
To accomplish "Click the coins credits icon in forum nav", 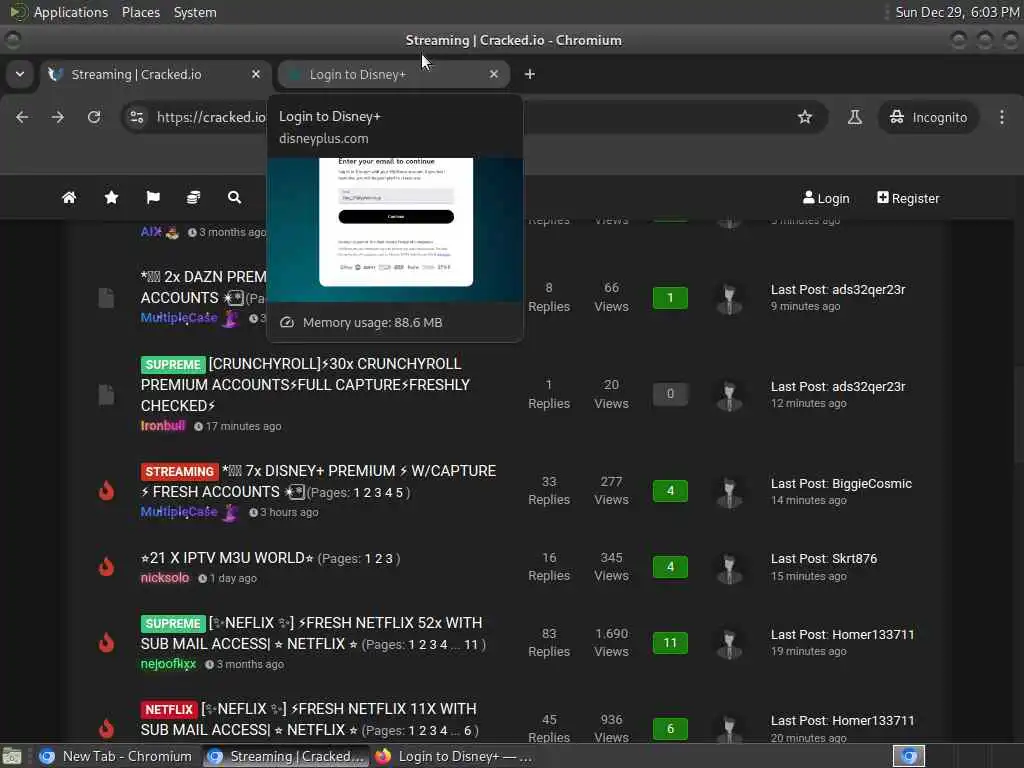I will [193, 197].
